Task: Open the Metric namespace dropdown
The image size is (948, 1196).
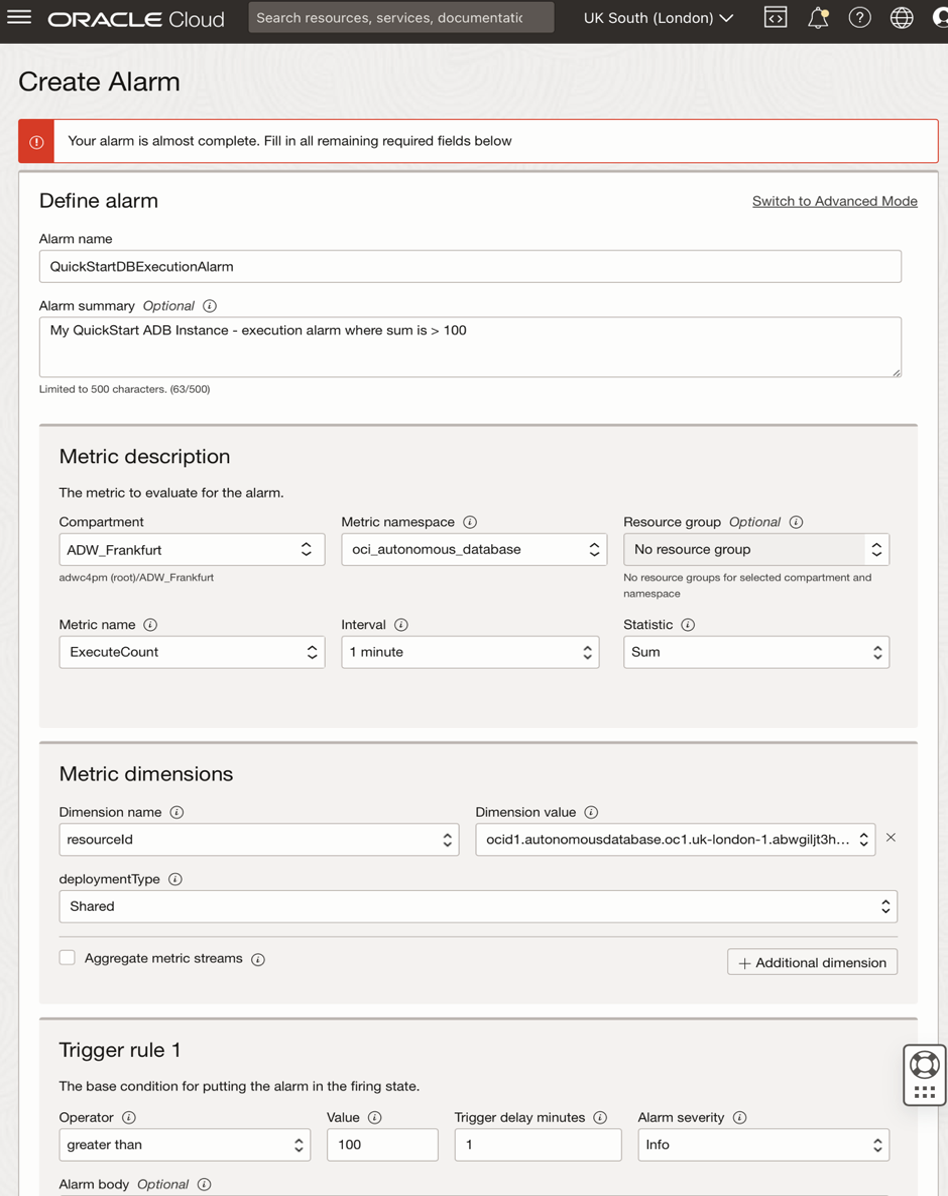Action: tap(474, 550)
